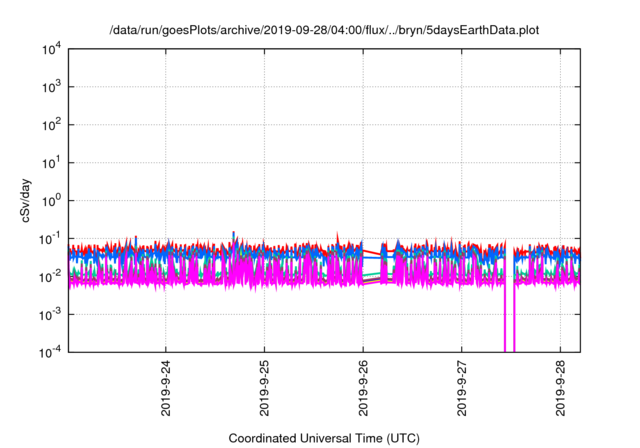Select the 2019-9-25 date tick label
Viewport: 640px width, 448px height.
pos(264,388)
